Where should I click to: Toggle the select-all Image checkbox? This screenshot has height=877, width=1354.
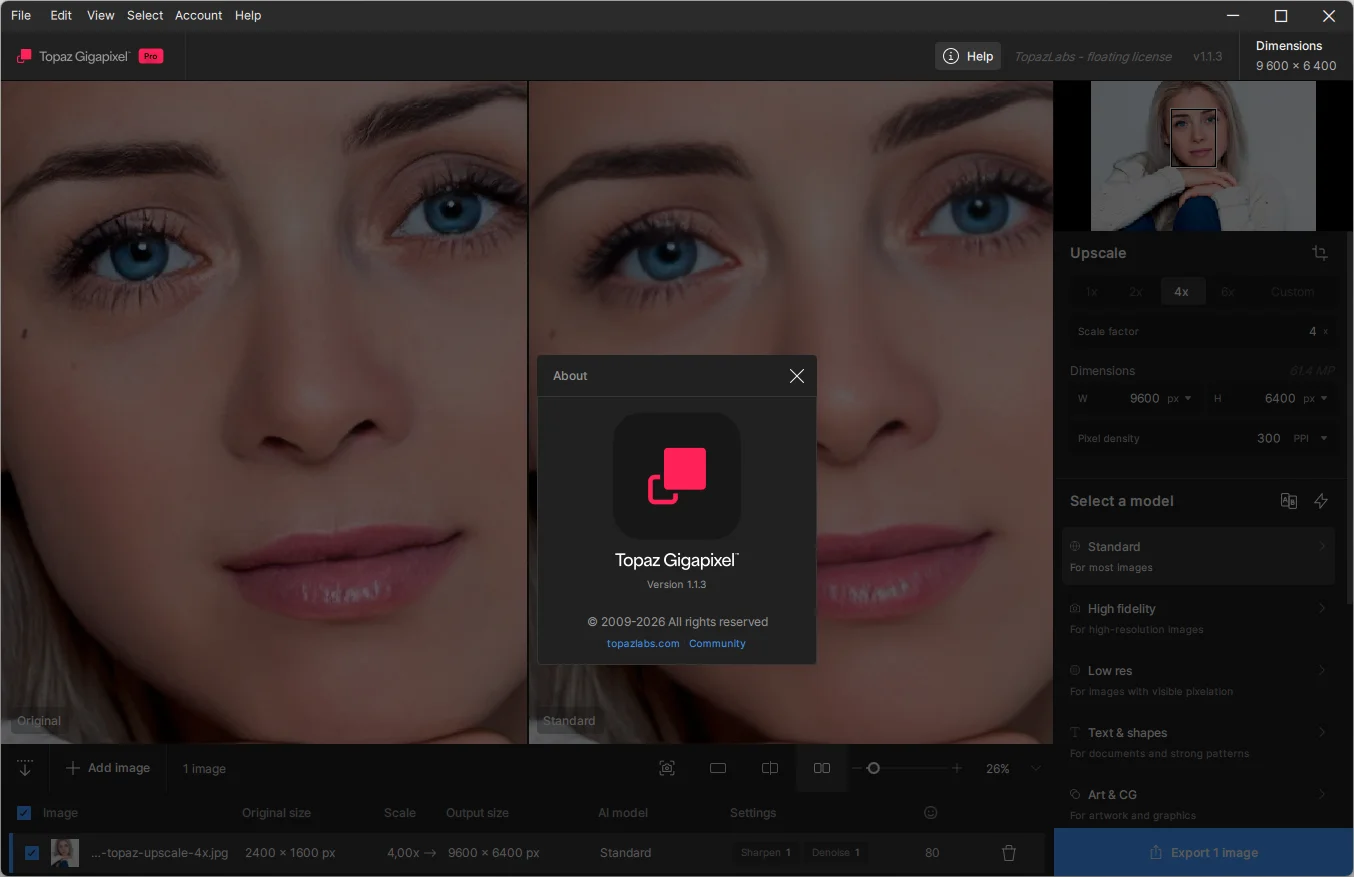point(24,813)
